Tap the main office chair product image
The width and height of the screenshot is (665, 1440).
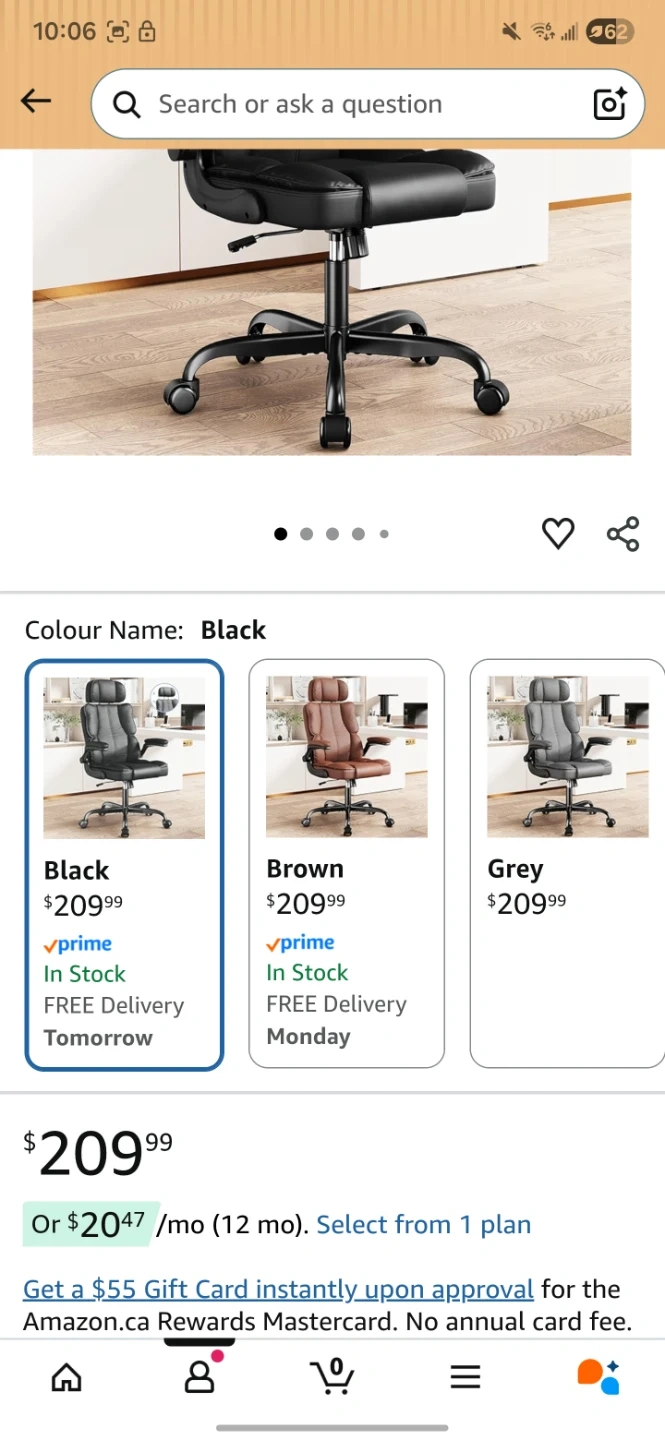(332, 302)
